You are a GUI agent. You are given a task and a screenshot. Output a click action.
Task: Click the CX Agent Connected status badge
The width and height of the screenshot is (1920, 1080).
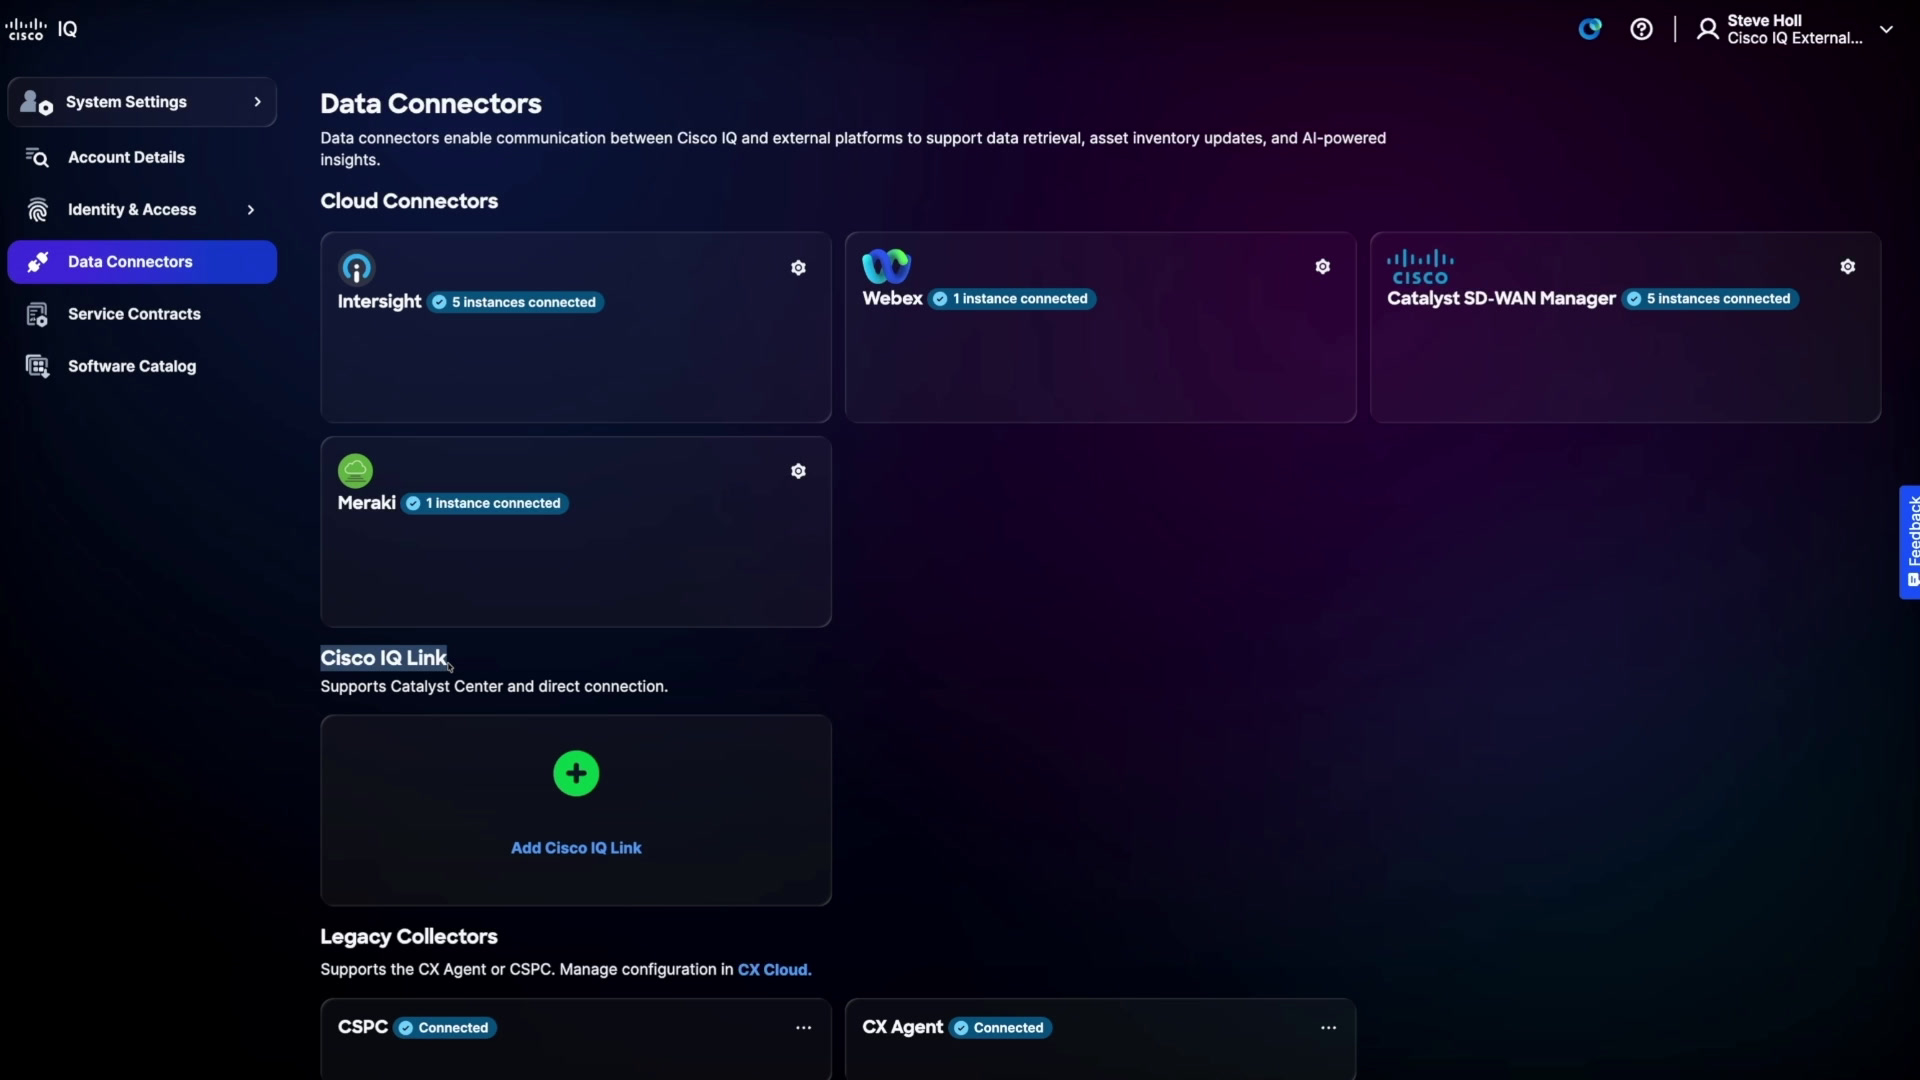tap(1000, 1028)
